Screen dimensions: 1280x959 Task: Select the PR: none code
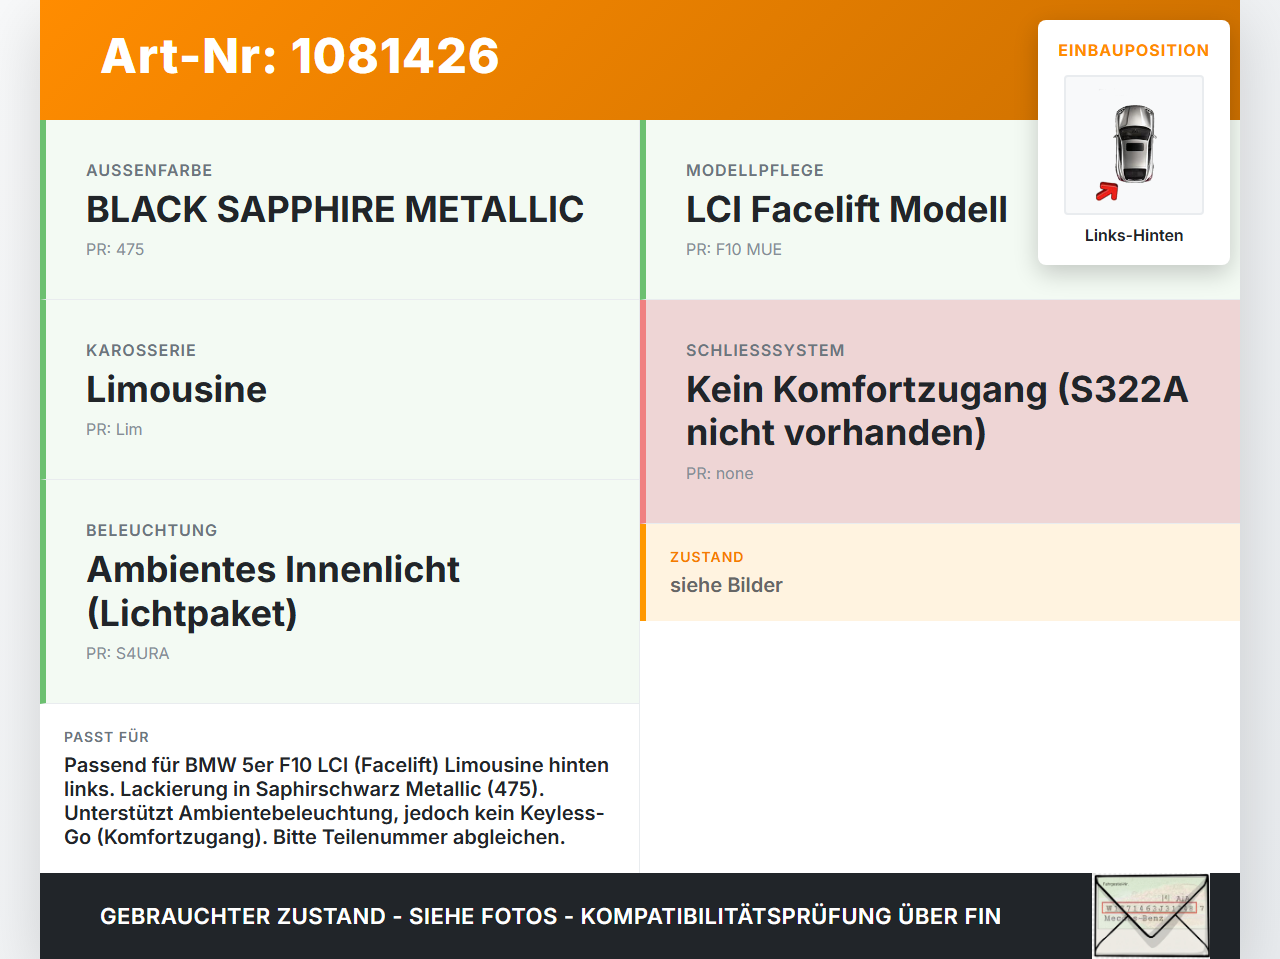(x=720, y=473)
